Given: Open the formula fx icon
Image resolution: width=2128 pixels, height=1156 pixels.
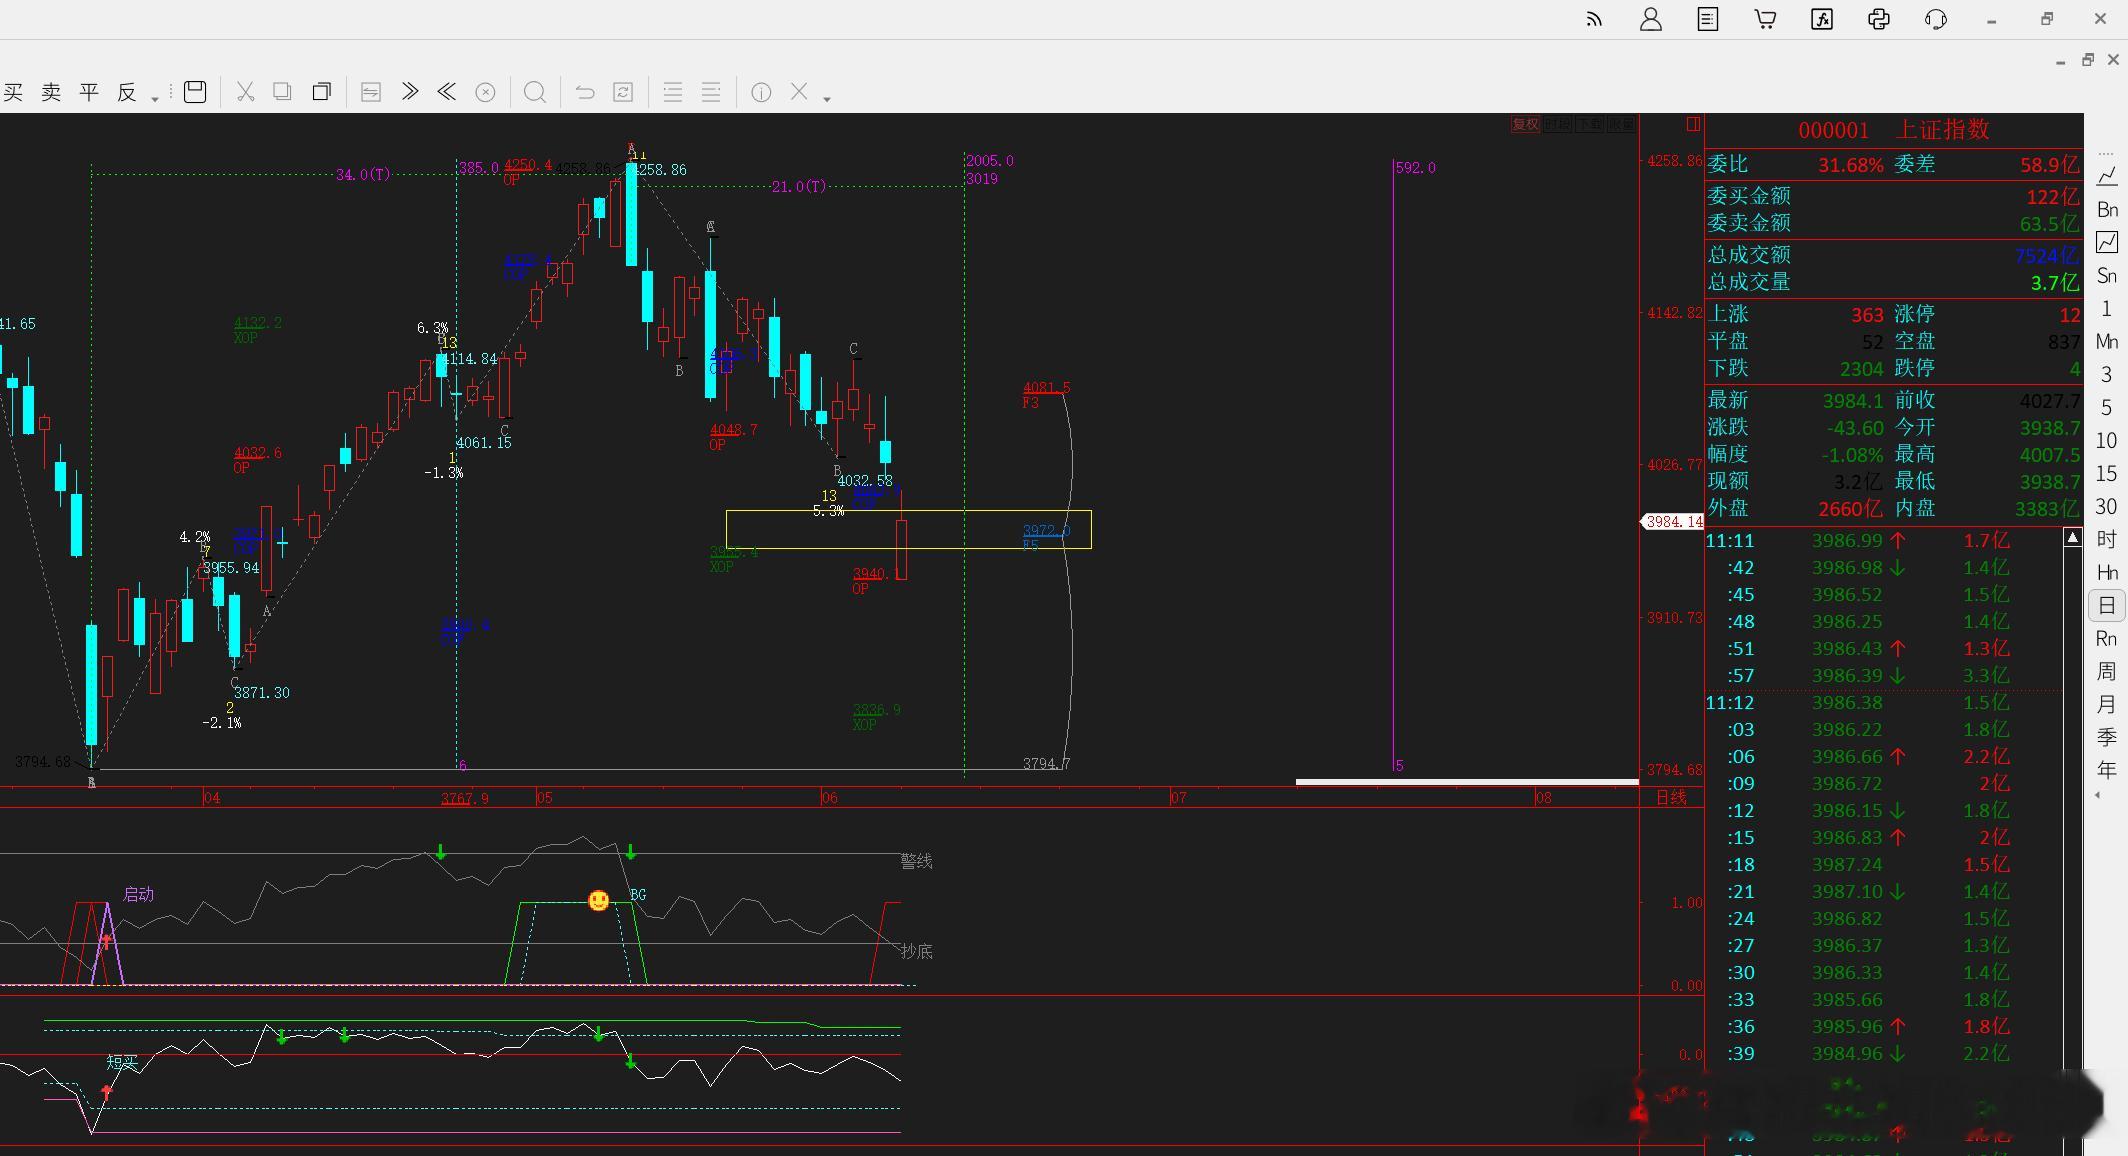Looking at the screenshot, I should tap(1822, 19).
